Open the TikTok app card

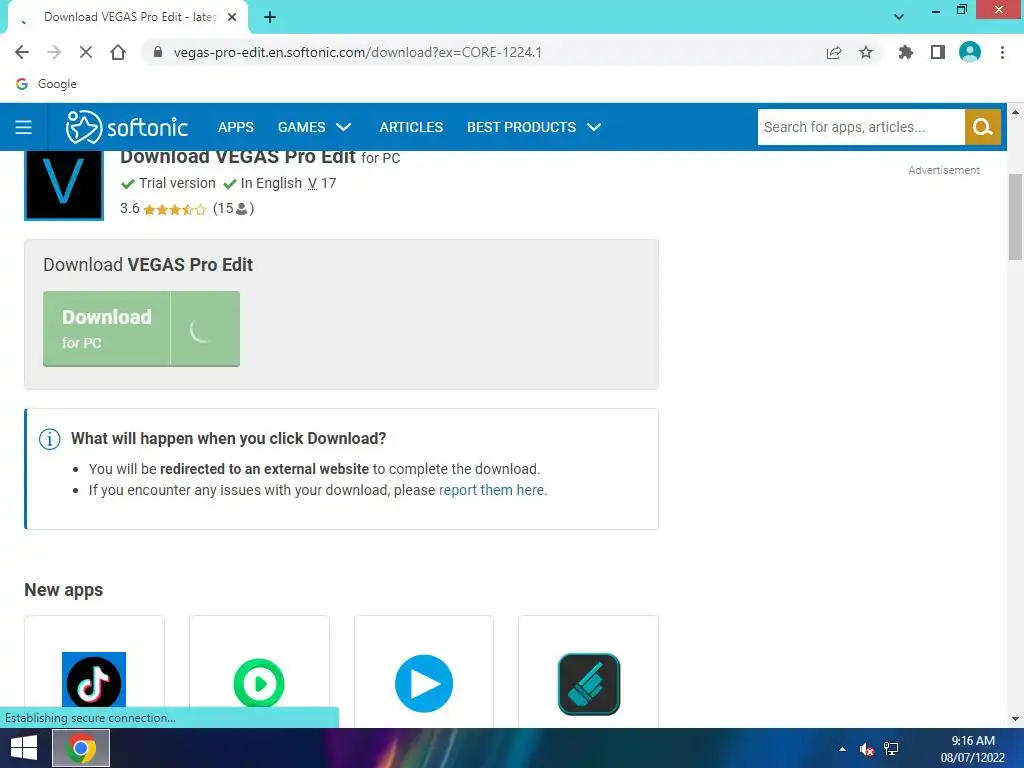click(x=94, y=671)
